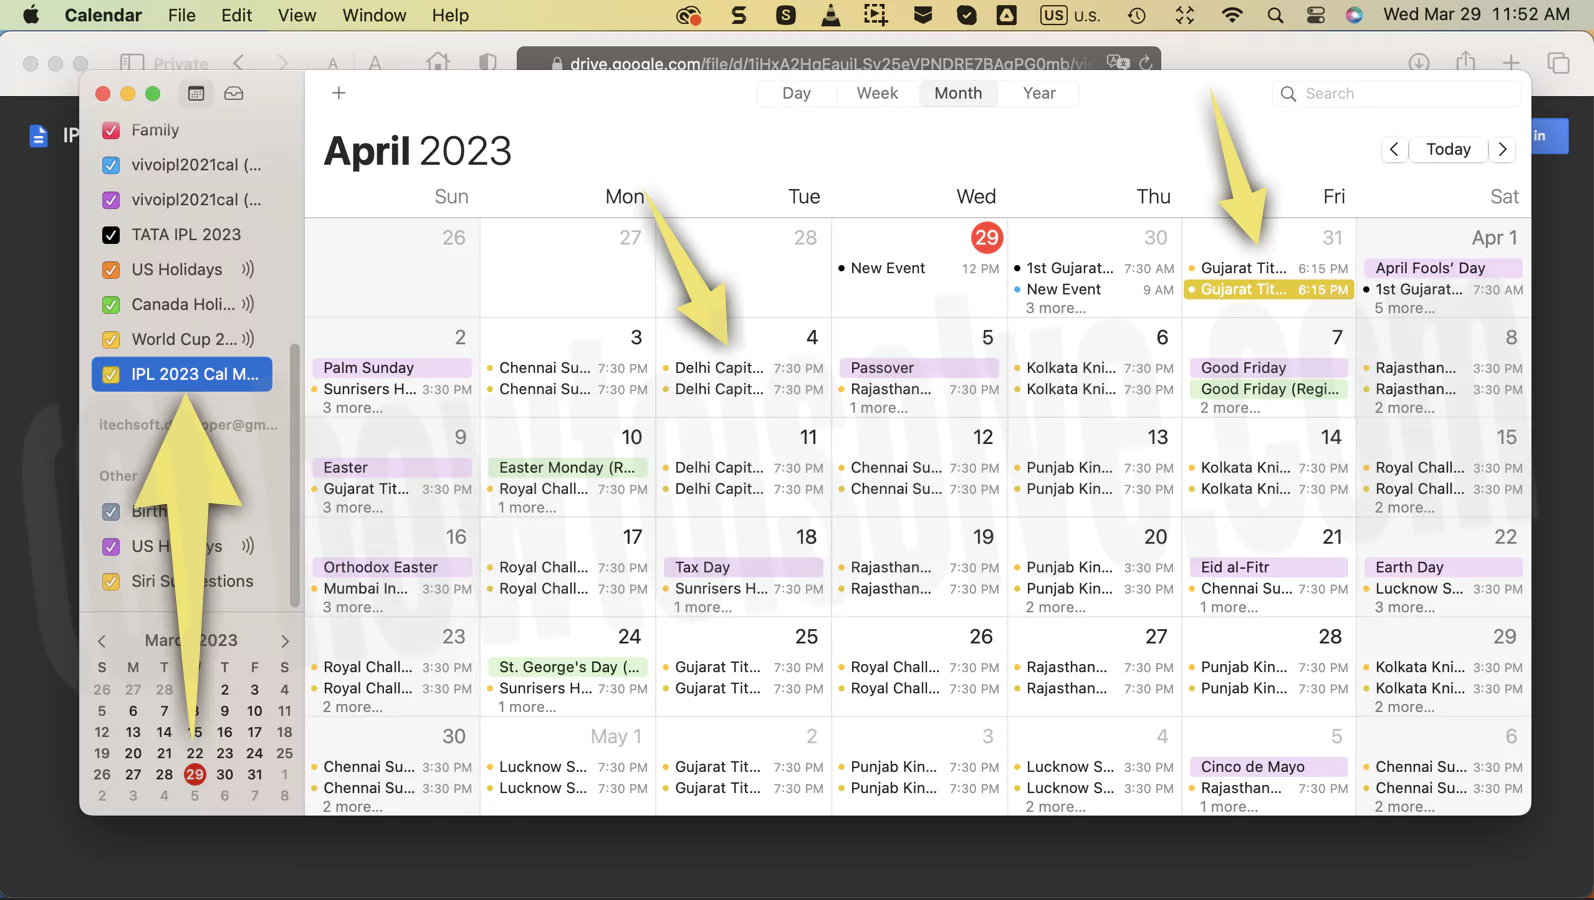1594x900 pixels.
Task: Open Earth Day event on April 22
Action: click(x=1443, y=567)
